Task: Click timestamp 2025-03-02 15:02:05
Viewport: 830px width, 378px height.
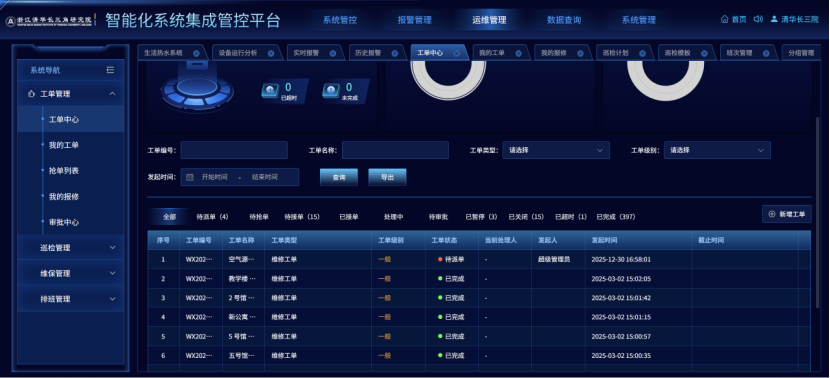Action: tap(621, 278)
